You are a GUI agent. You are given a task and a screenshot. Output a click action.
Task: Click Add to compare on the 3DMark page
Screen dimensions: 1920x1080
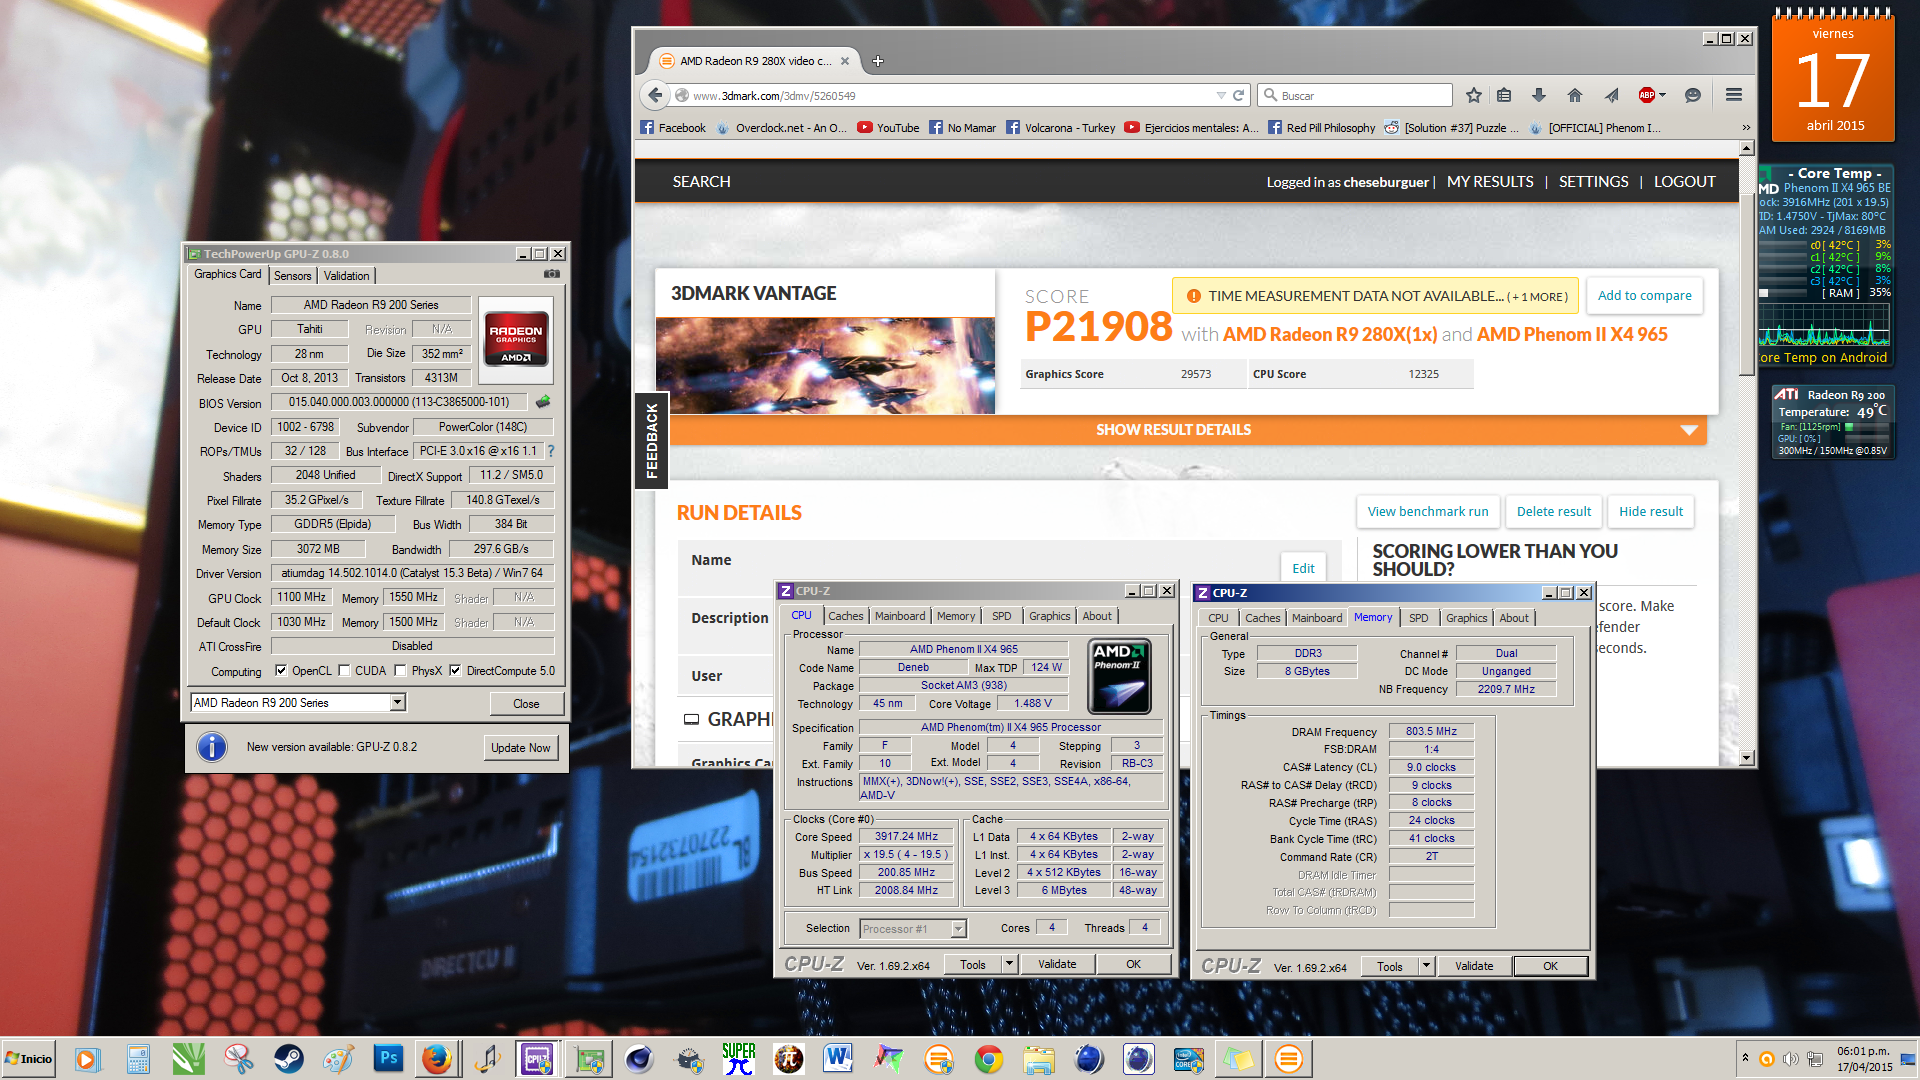coord(1644,296)
